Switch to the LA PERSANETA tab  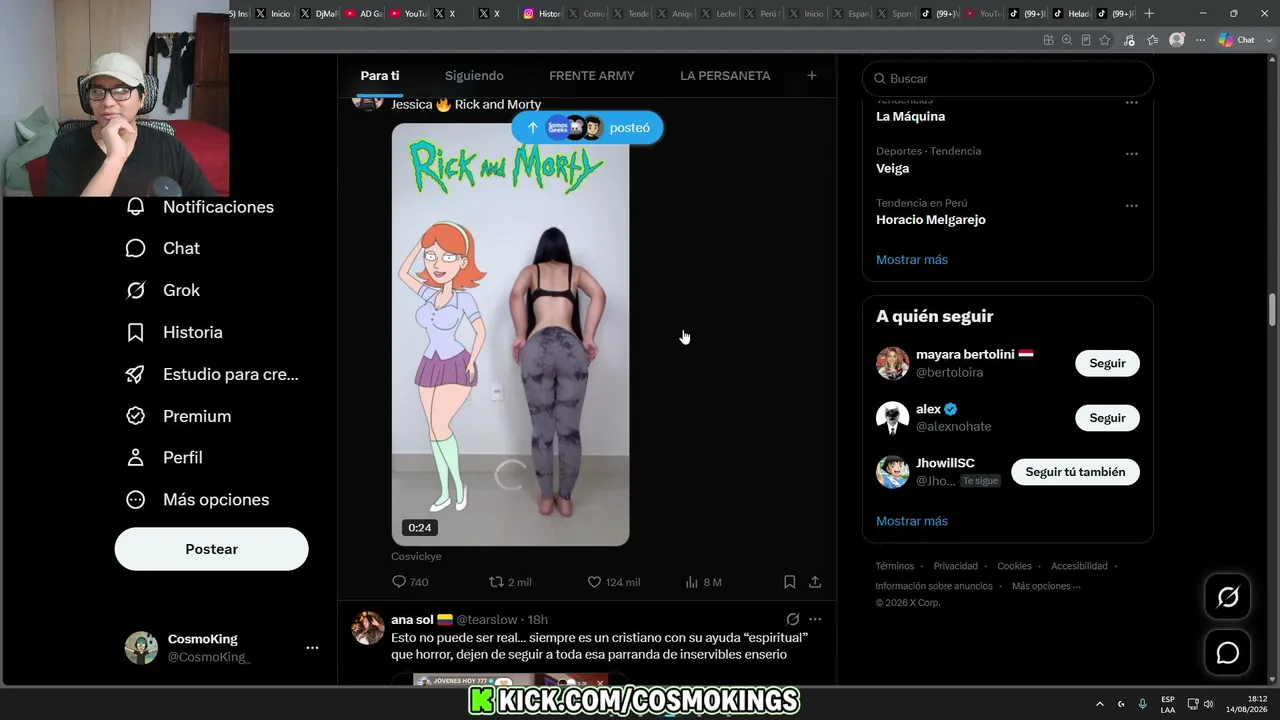pyautogui.click(x=725, y=76)
